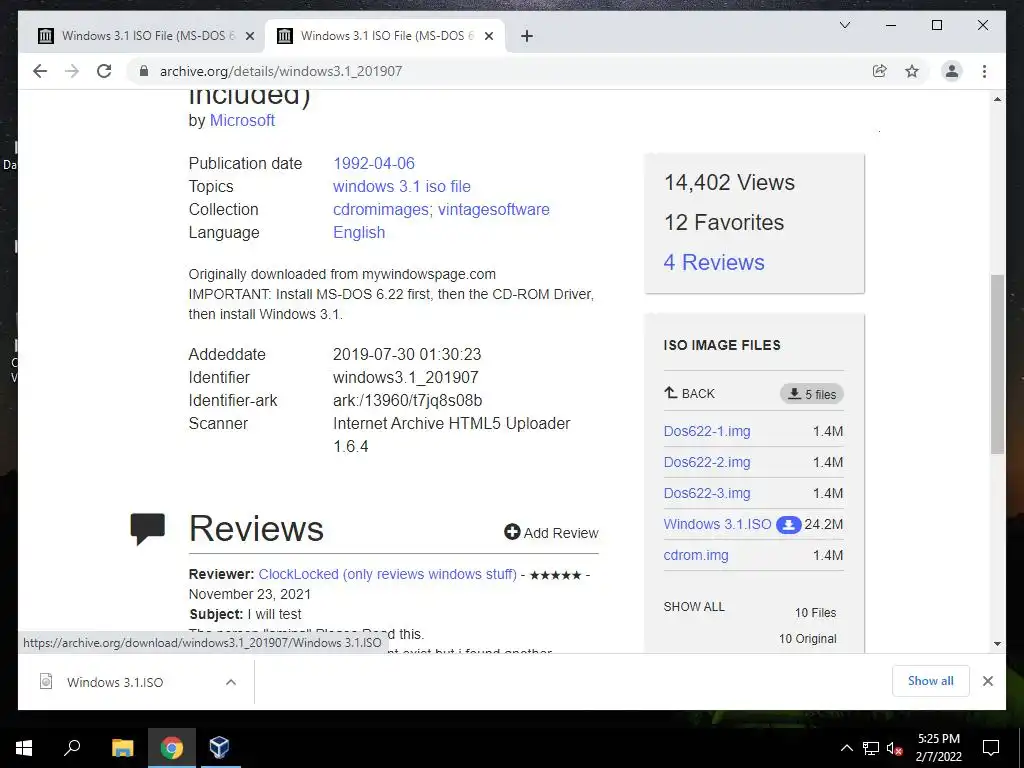Screen dimensions: 1024x768
Task: Open the Windows Start menu
Action: click(24, 748)
